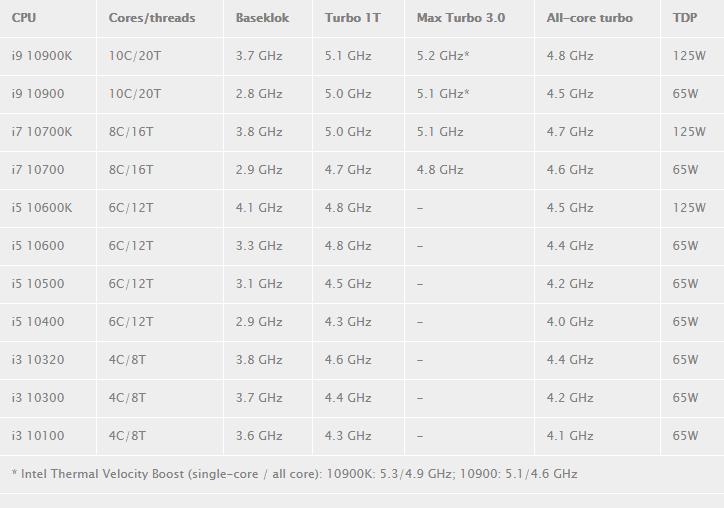724x508 pixels.
Task: Select the i5 10600K CPU name
Action: (42, 208)
